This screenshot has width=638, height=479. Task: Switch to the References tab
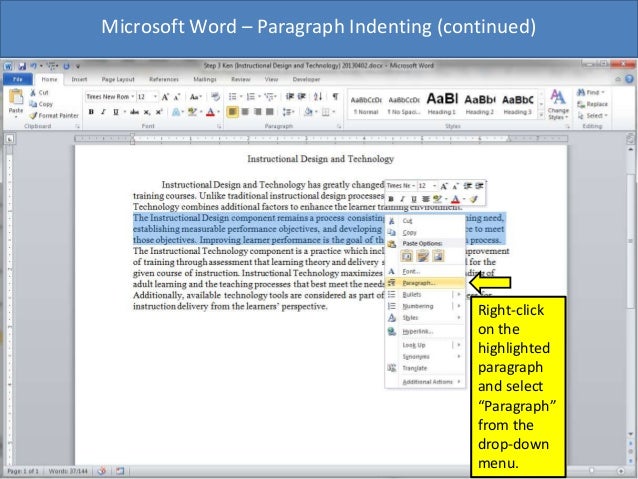[x=164, y=79]
